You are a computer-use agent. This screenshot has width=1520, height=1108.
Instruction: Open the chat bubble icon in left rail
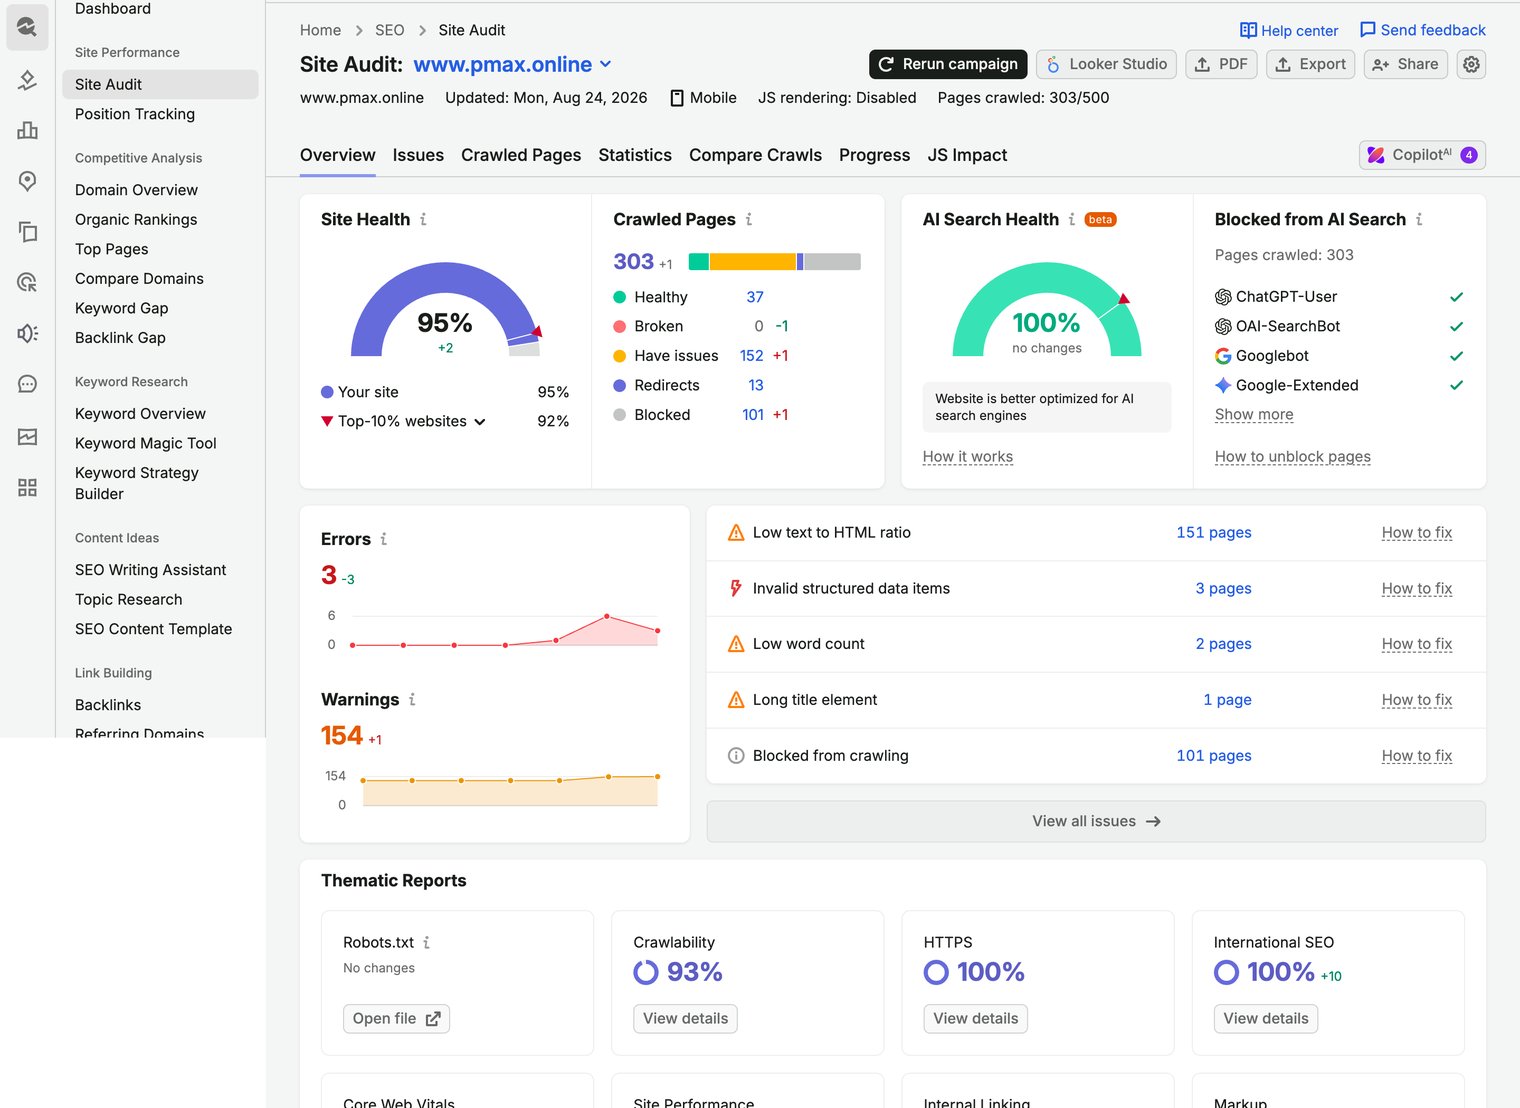28,384
